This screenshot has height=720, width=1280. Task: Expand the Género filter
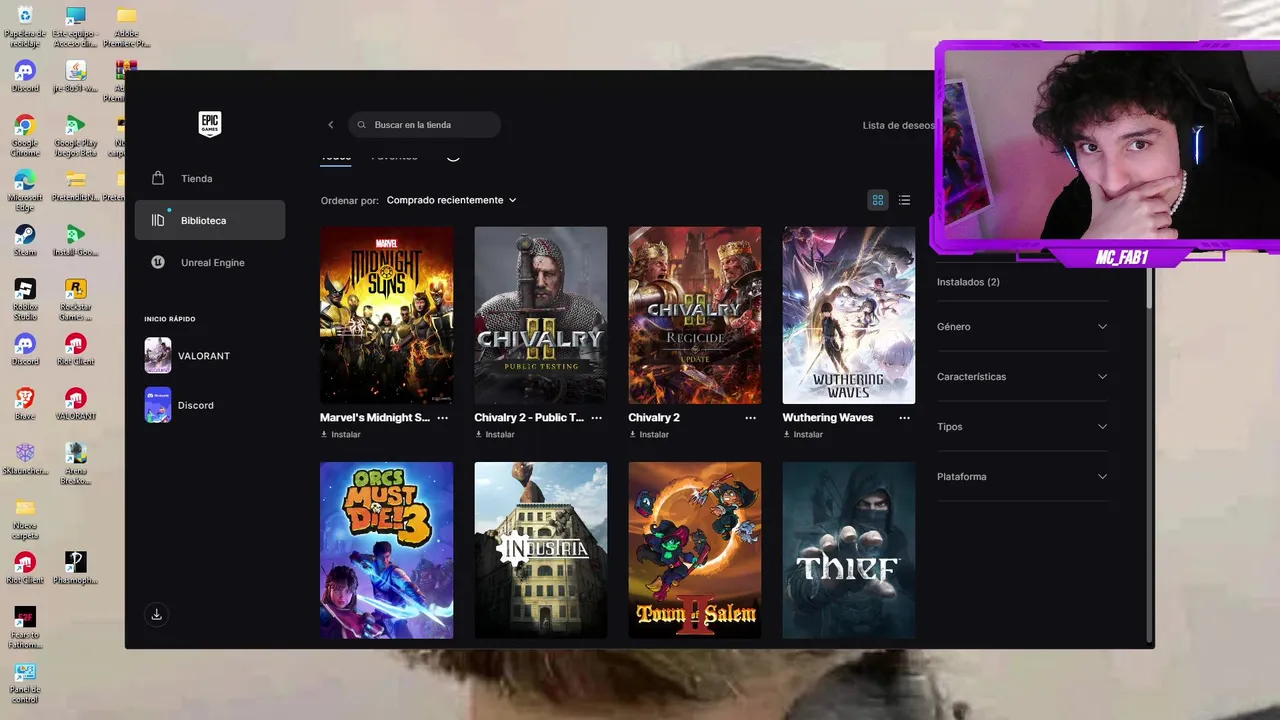[x=1022, y=327]
